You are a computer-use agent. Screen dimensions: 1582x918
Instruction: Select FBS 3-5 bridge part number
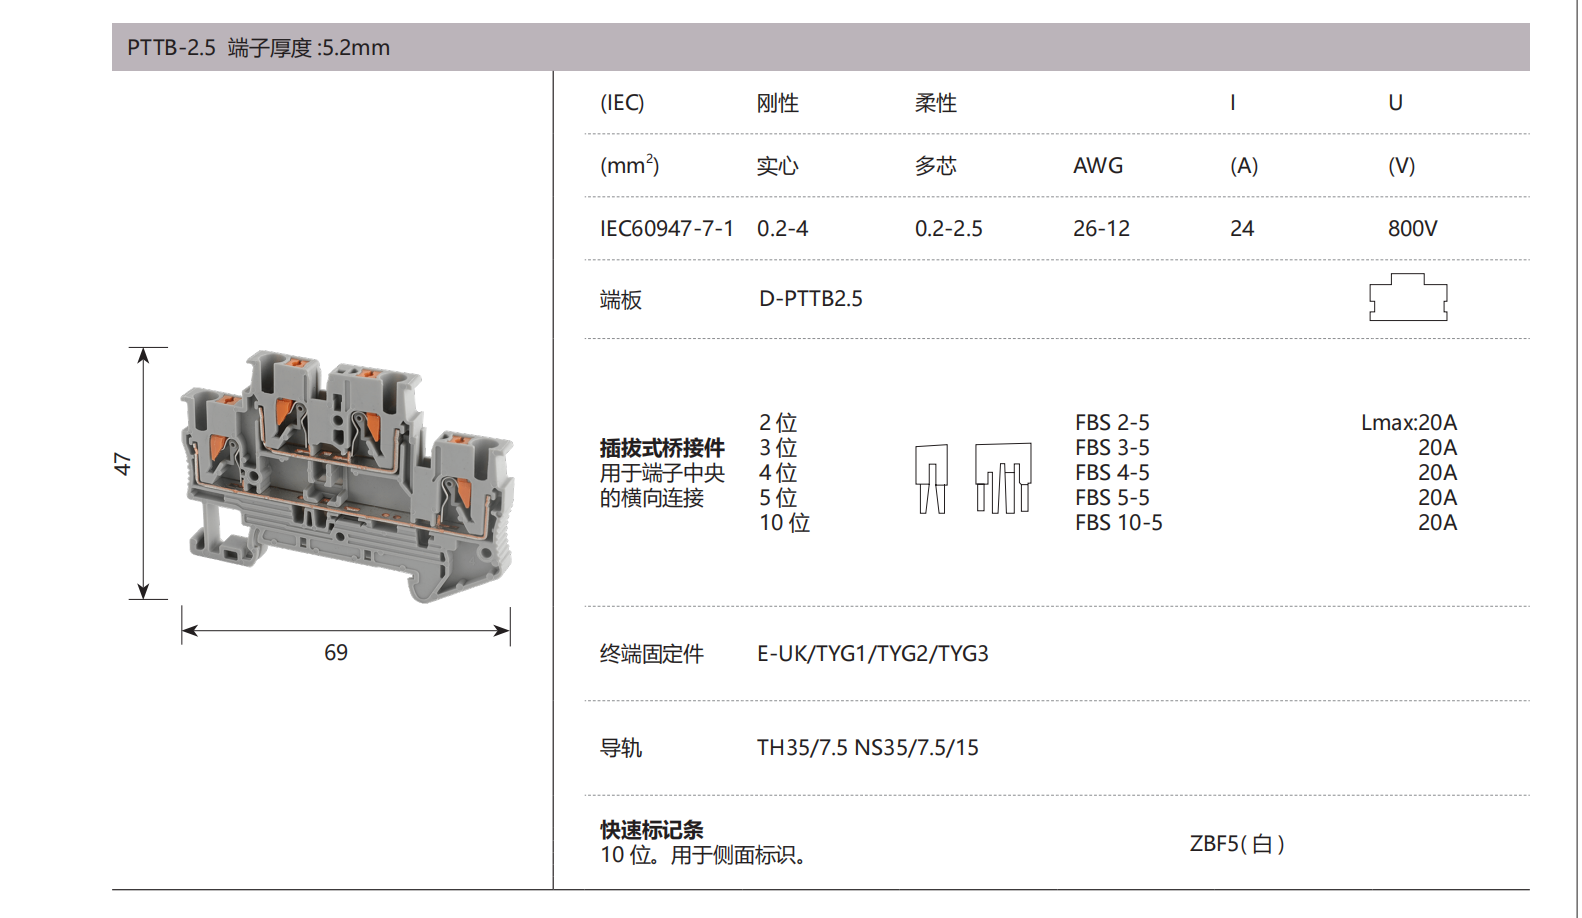pos(1112,448)
